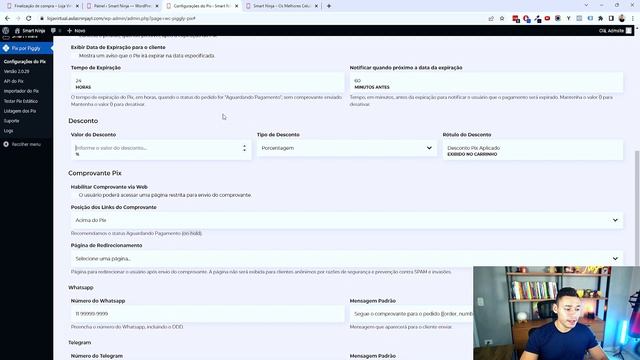Toggle Habilitar Comprovante via Web checkbox
640x360 pixels.
(x=75, y=195)
